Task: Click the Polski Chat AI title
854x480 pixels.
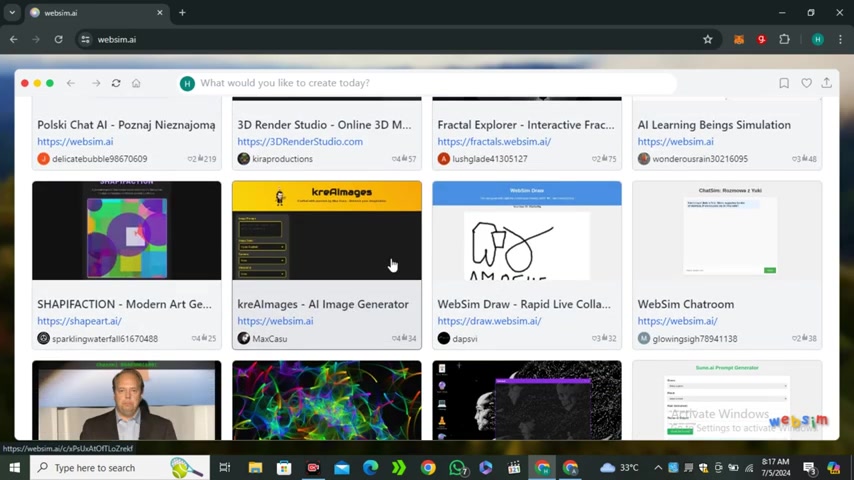Action: (126, 125)
